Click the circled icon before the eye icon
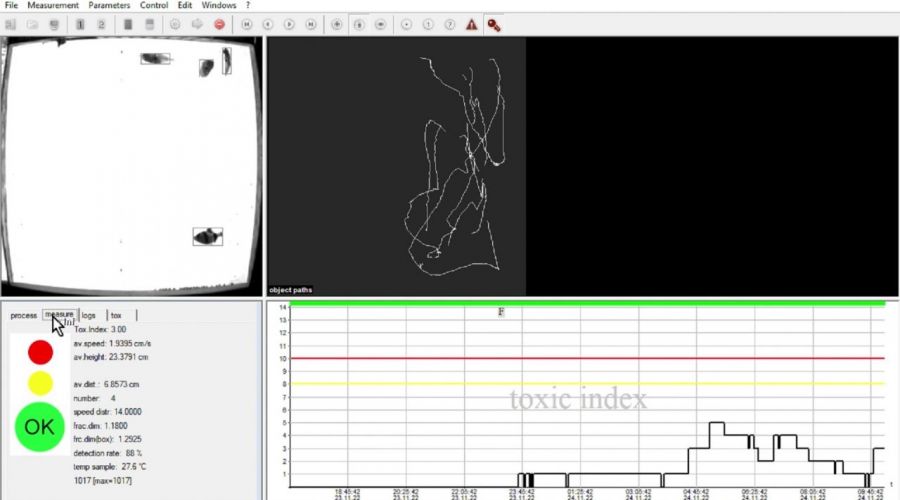This screenshot has width=900, height=500. click(x=359, y=25)
